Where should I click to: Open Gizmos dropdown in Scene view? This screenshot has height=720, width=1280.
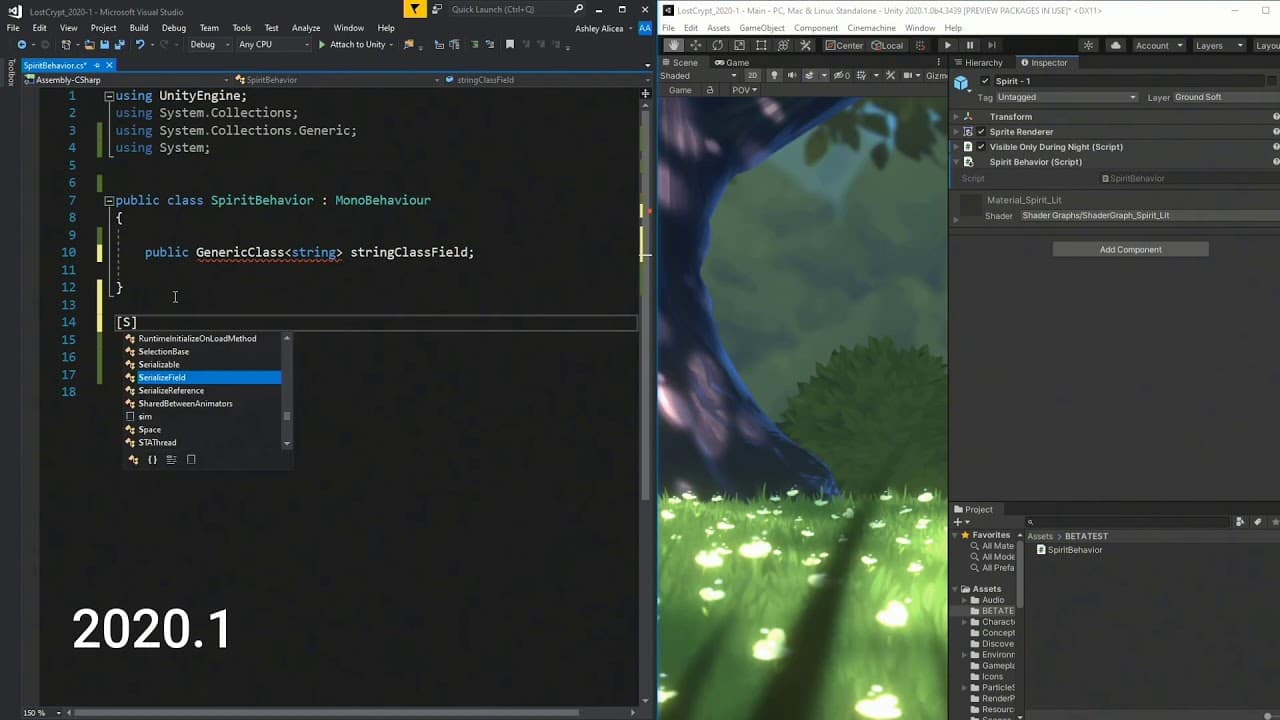(x=936, y=76)
